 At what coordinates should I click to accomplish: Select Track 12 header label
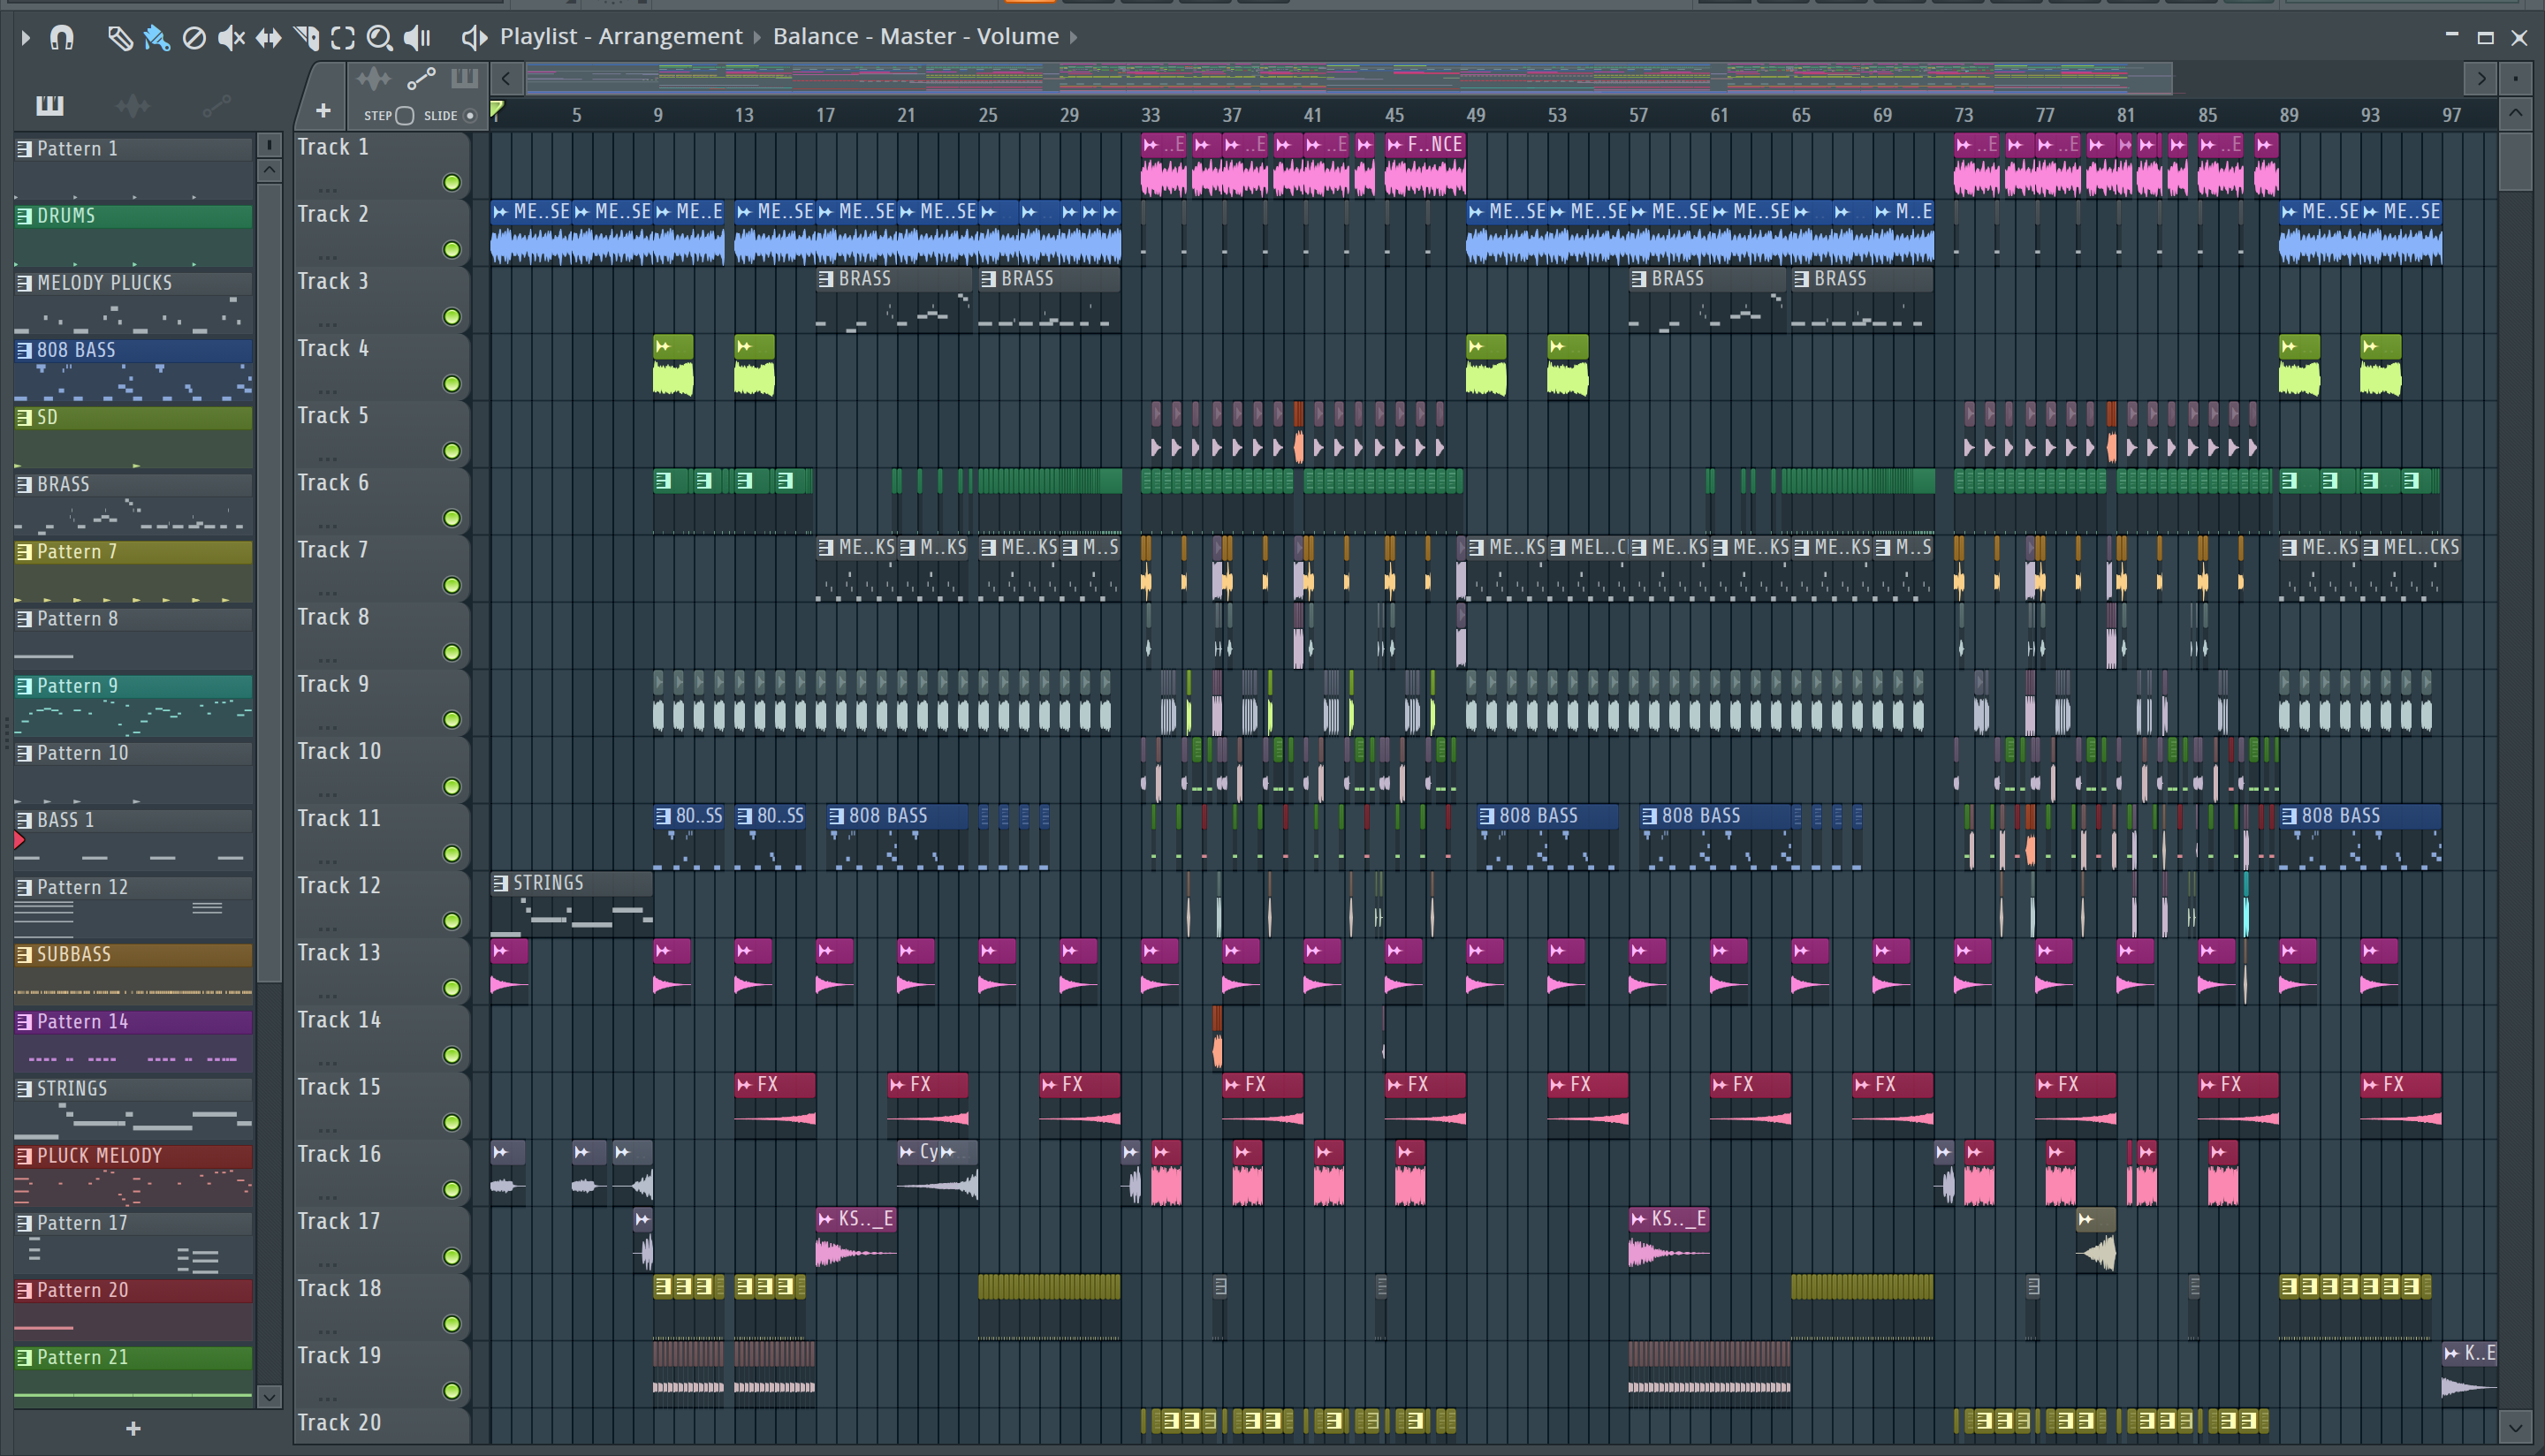click(339, 885)
